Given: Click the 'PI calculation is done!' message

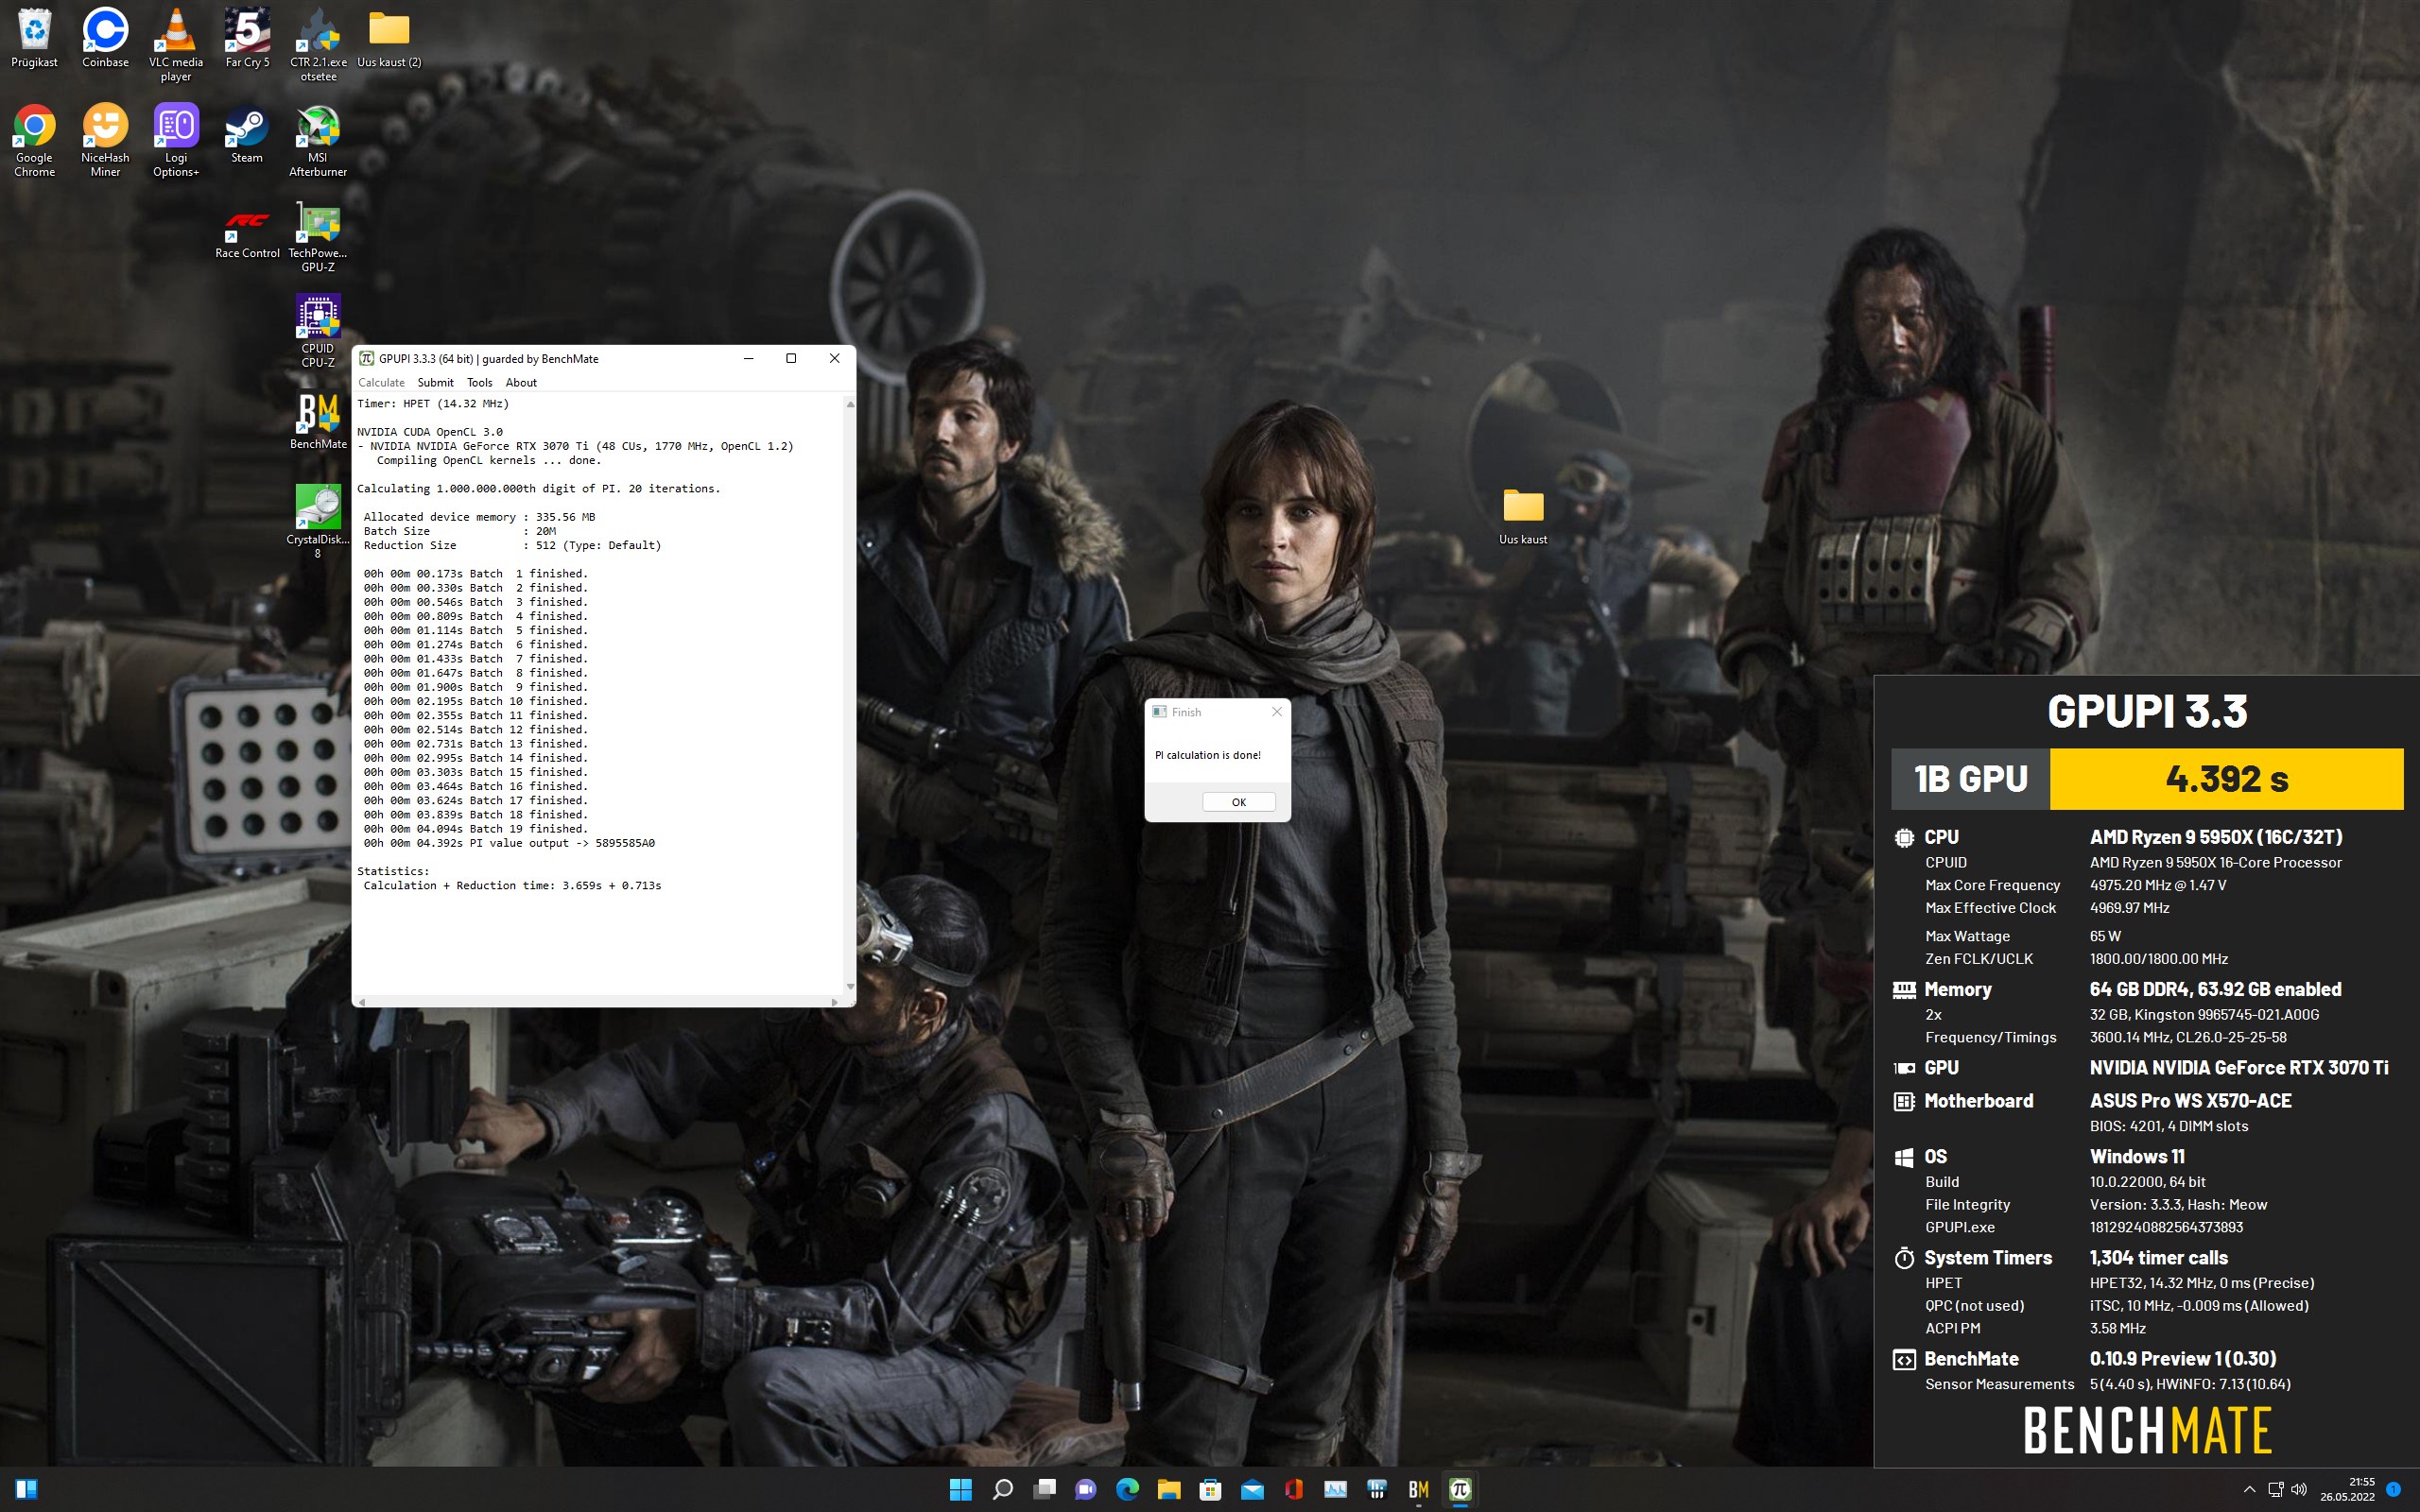Looking at the screenshot, I should [1207, 755].
